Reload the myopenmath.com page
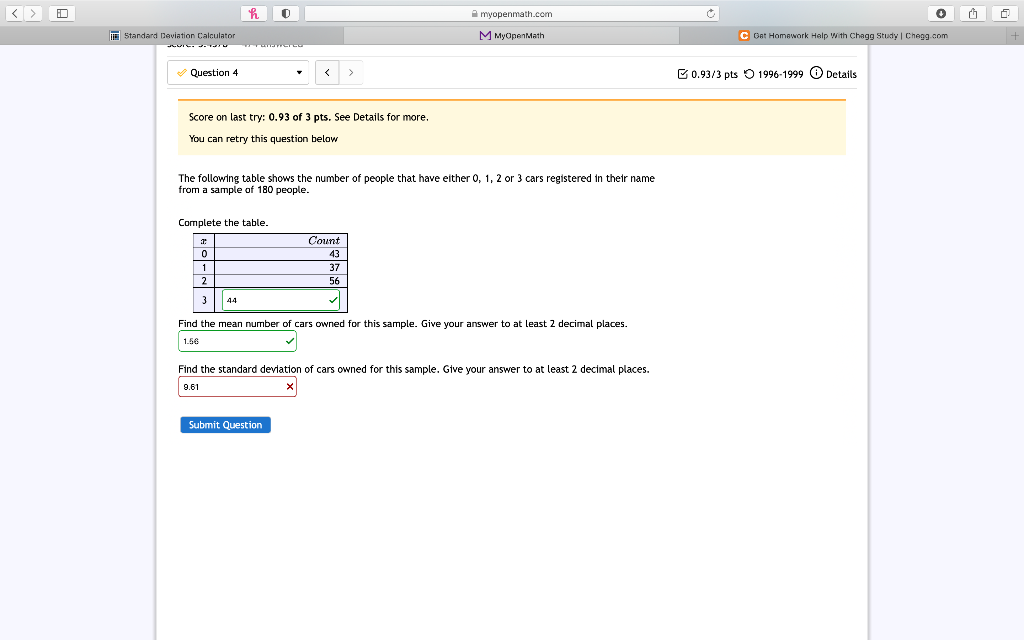This screenshot has height=640, width=1024. pos(713,13)
